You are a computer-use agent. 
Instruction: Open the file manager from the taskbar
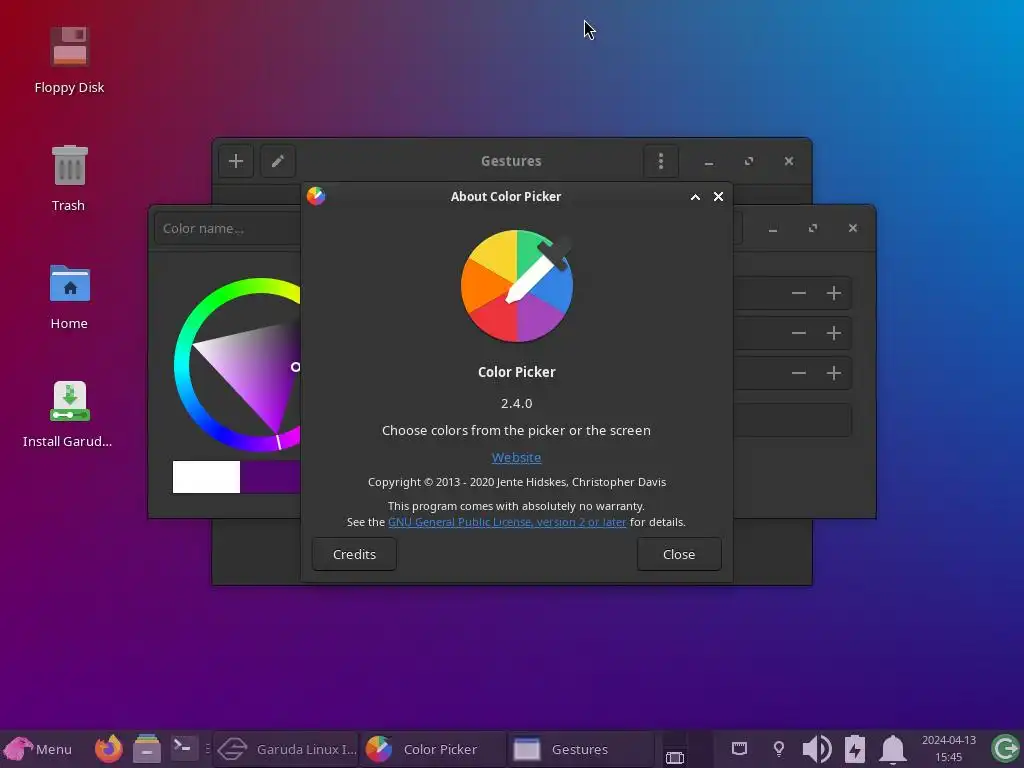(147, 749)
